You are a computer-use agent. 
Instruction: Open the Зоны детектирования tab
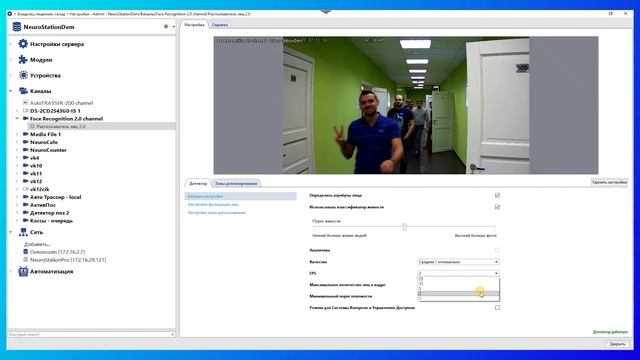[236, 183]
